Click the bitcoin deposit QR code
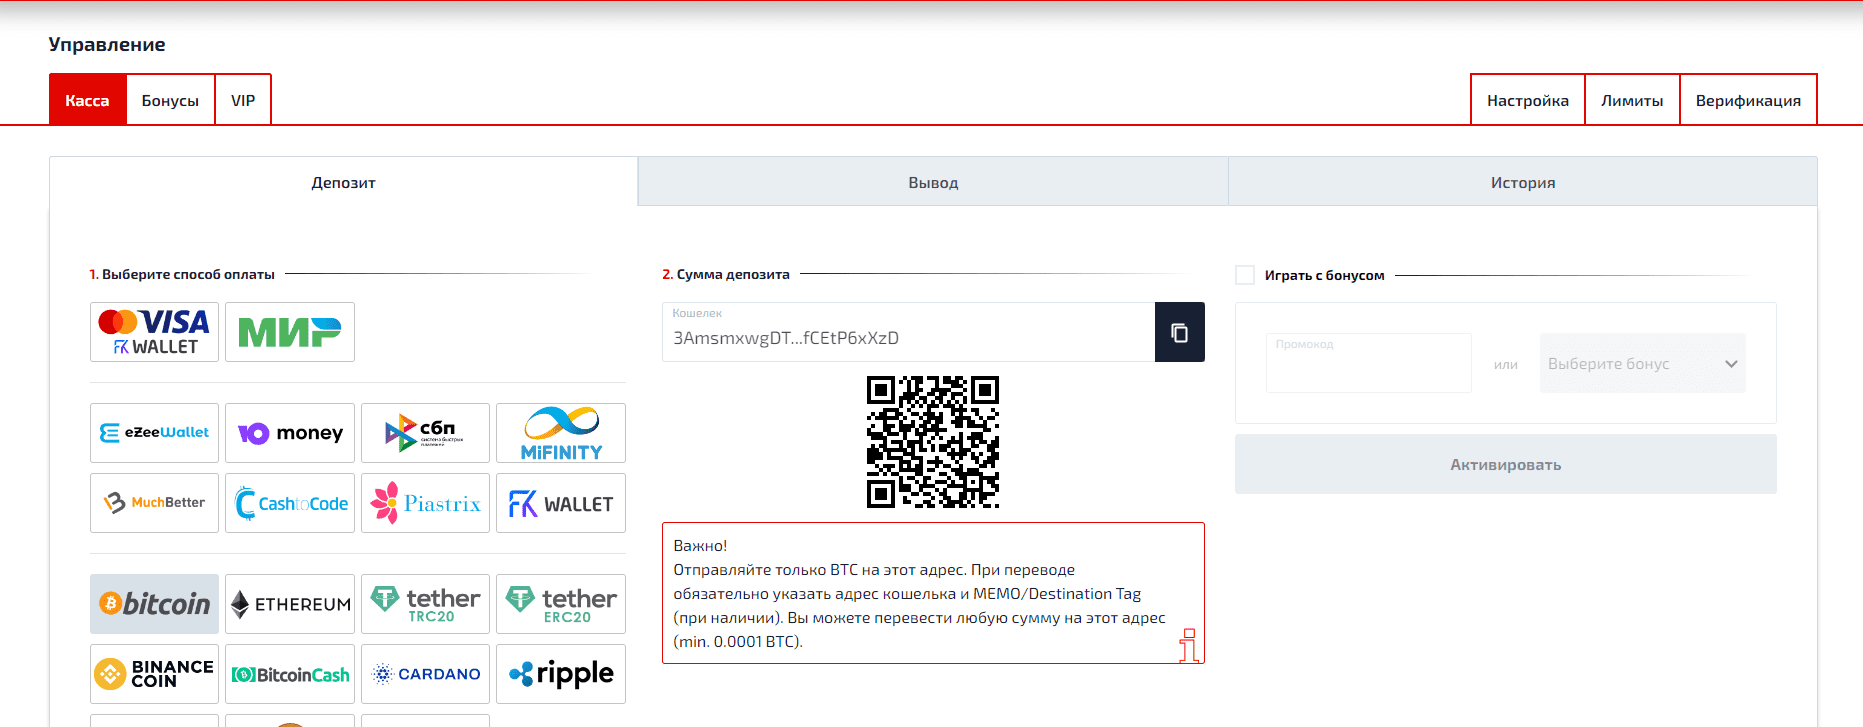The width and height of the screenshot is (1863, 727). (933, 442)
